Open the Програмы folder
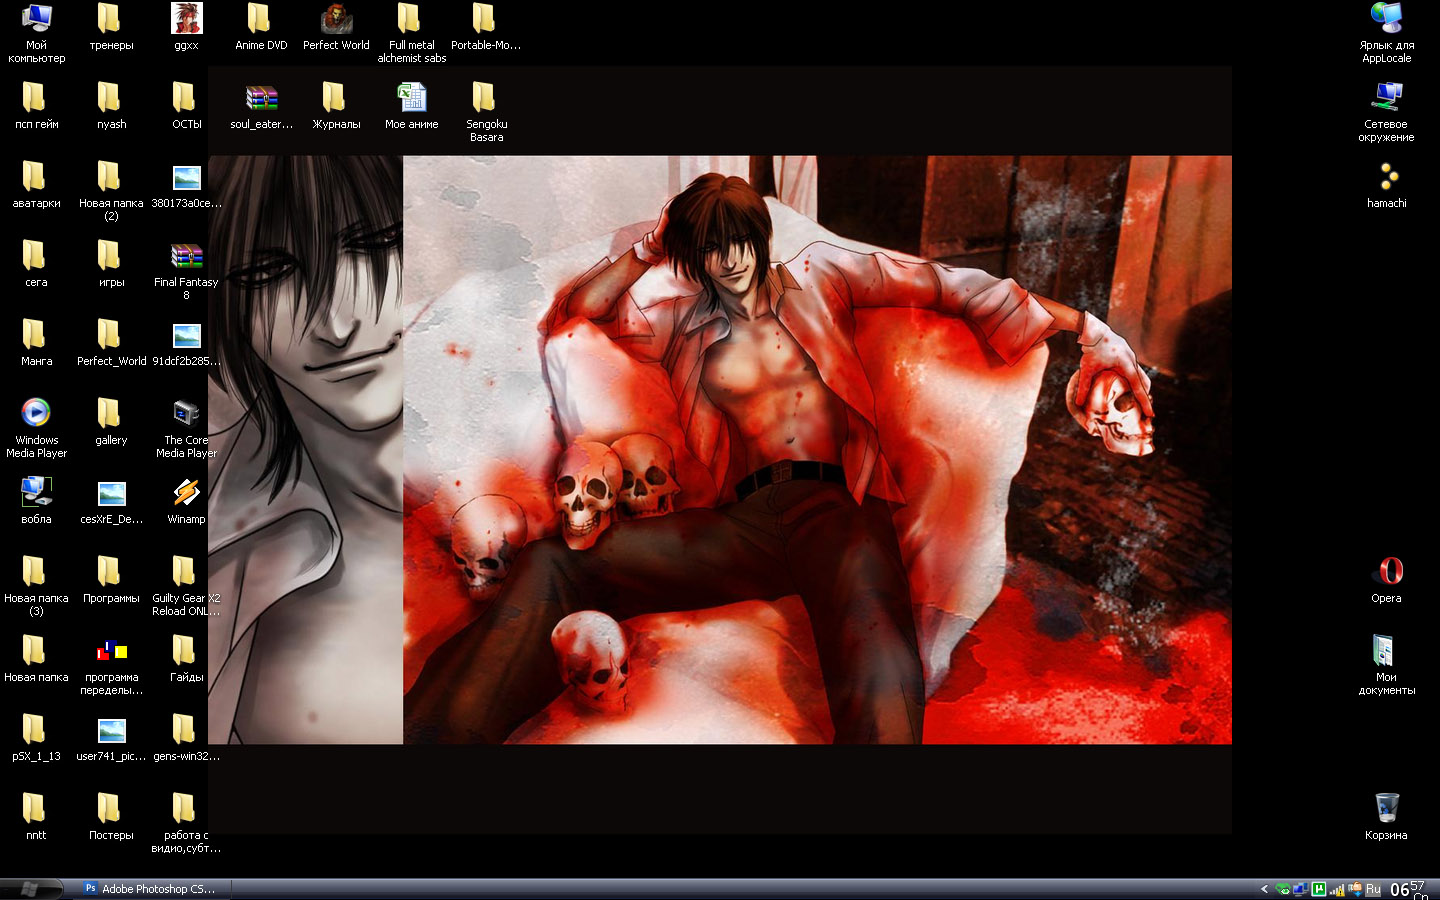Screen dimensions: 1440x900 (x=111, y=580)
